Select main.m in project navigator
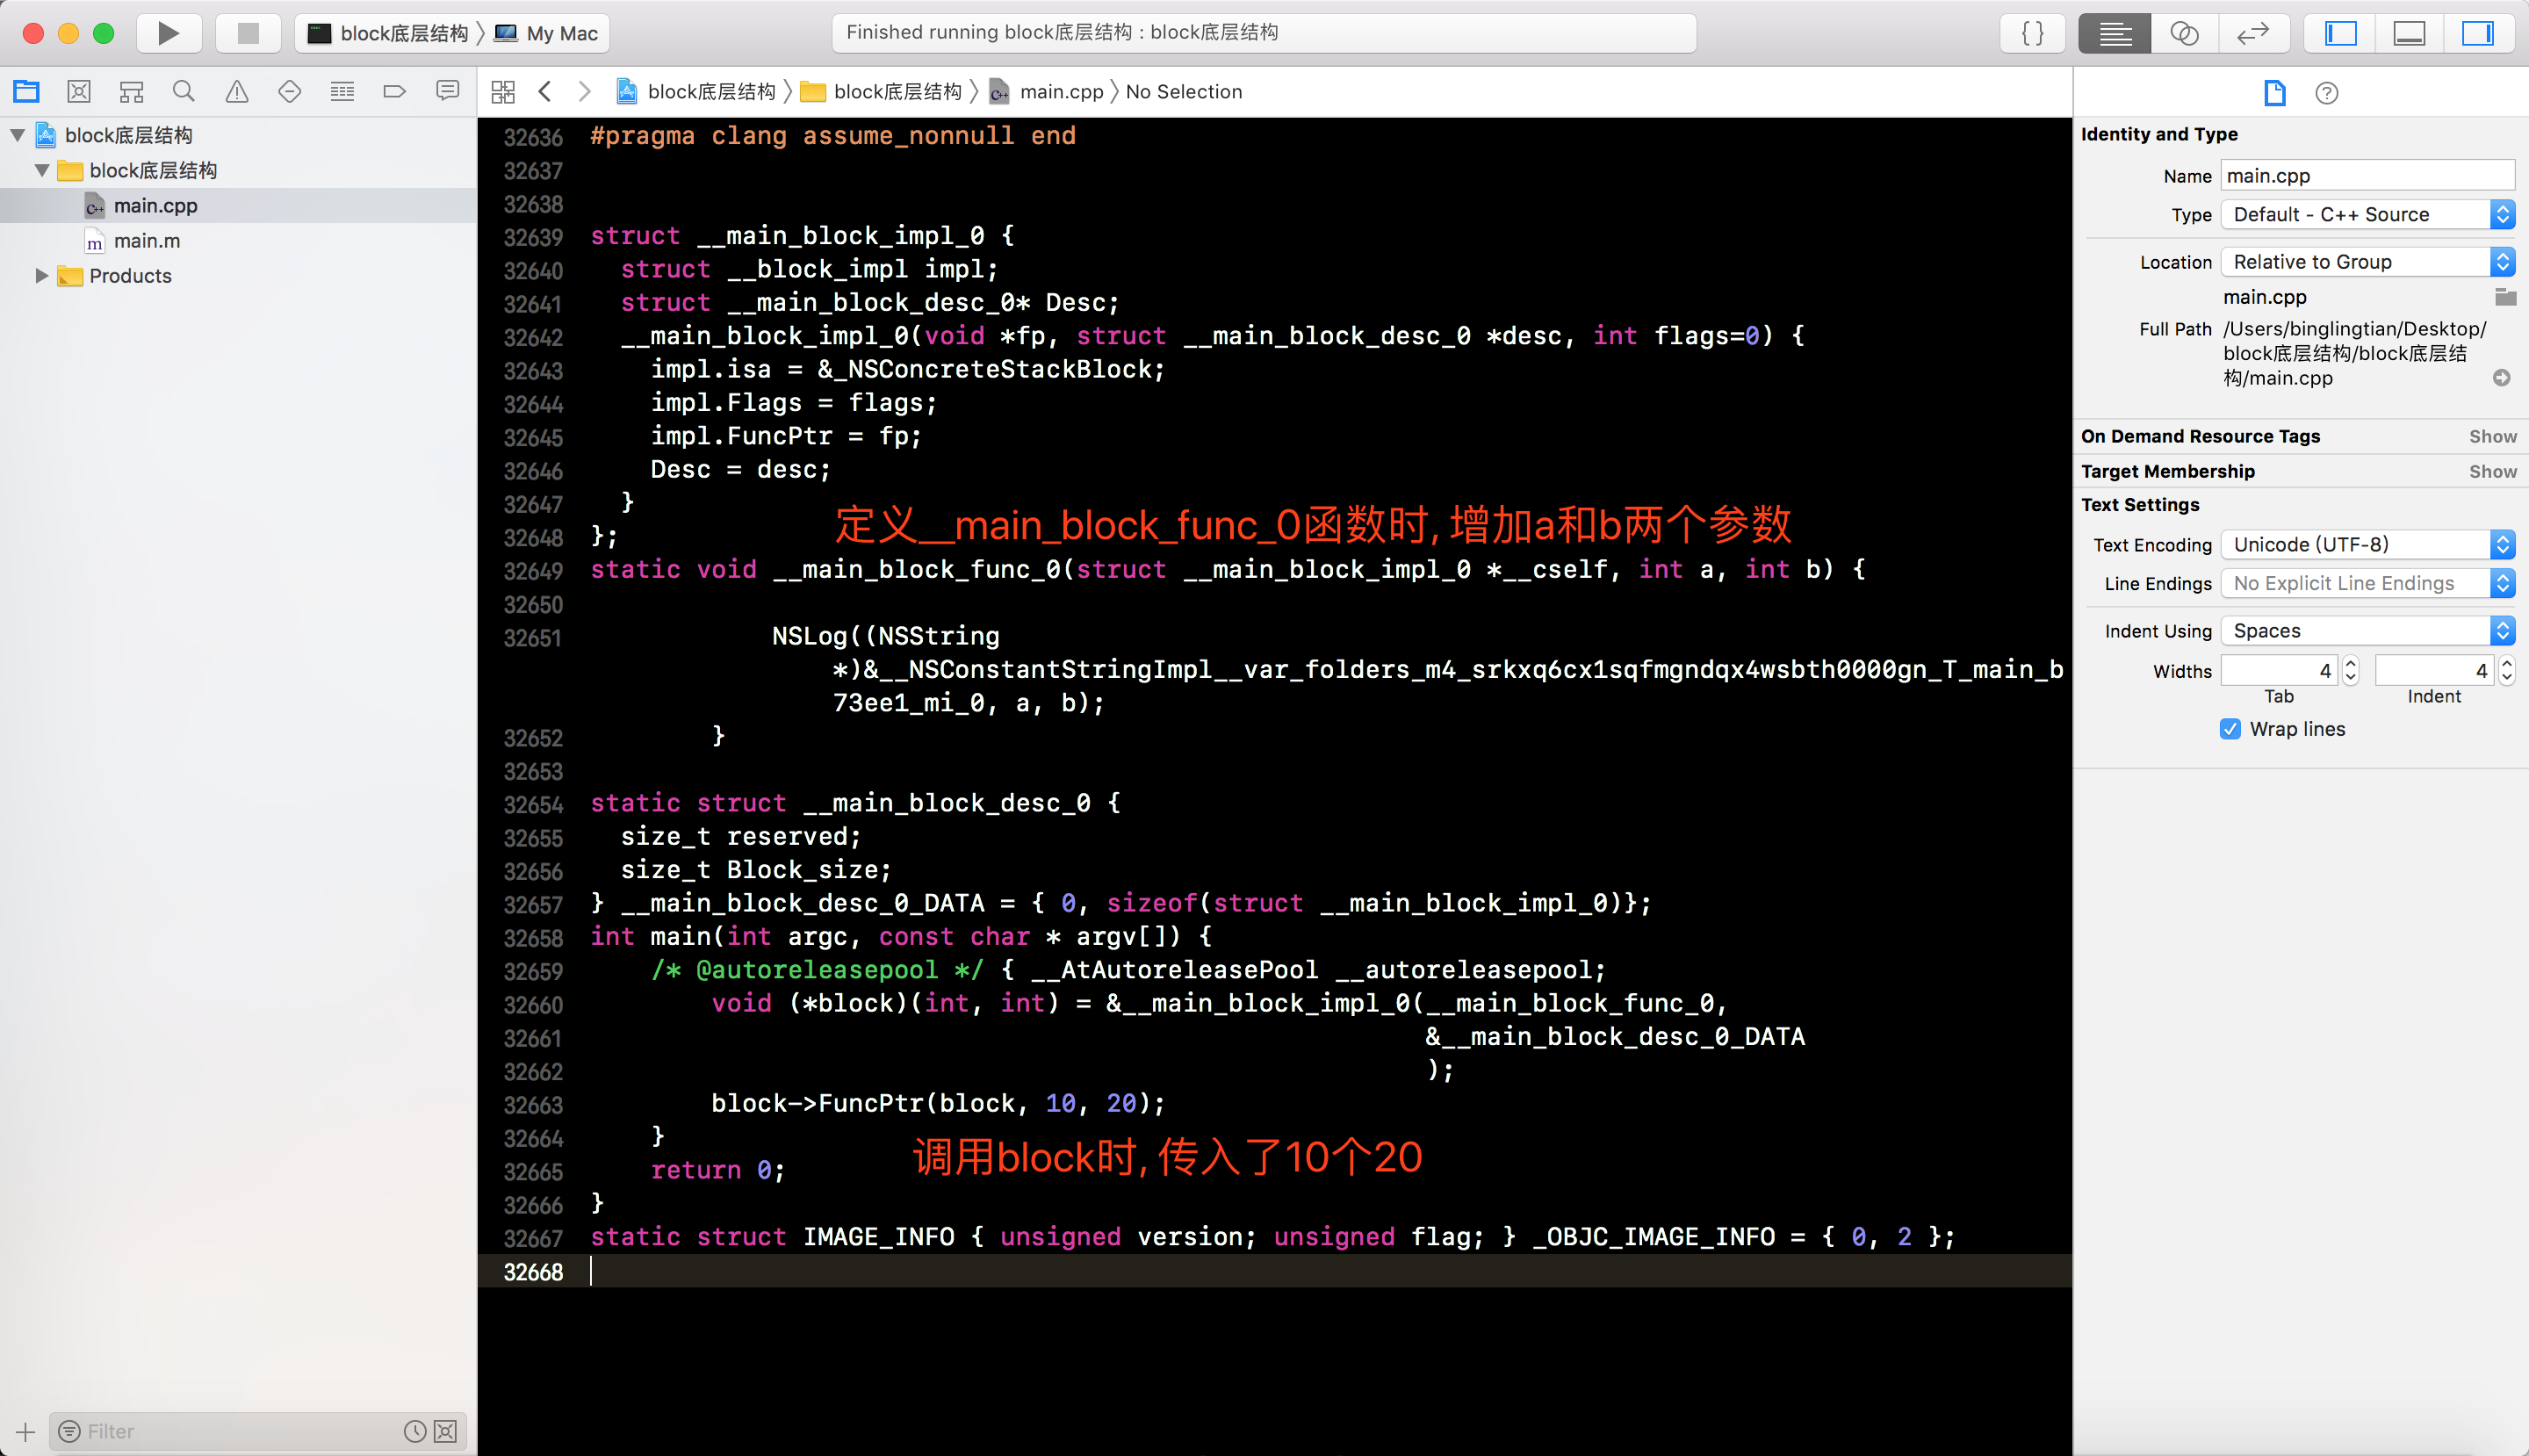The height and width of the screenshot is (1456, 2529). click(x=147, y=241)
